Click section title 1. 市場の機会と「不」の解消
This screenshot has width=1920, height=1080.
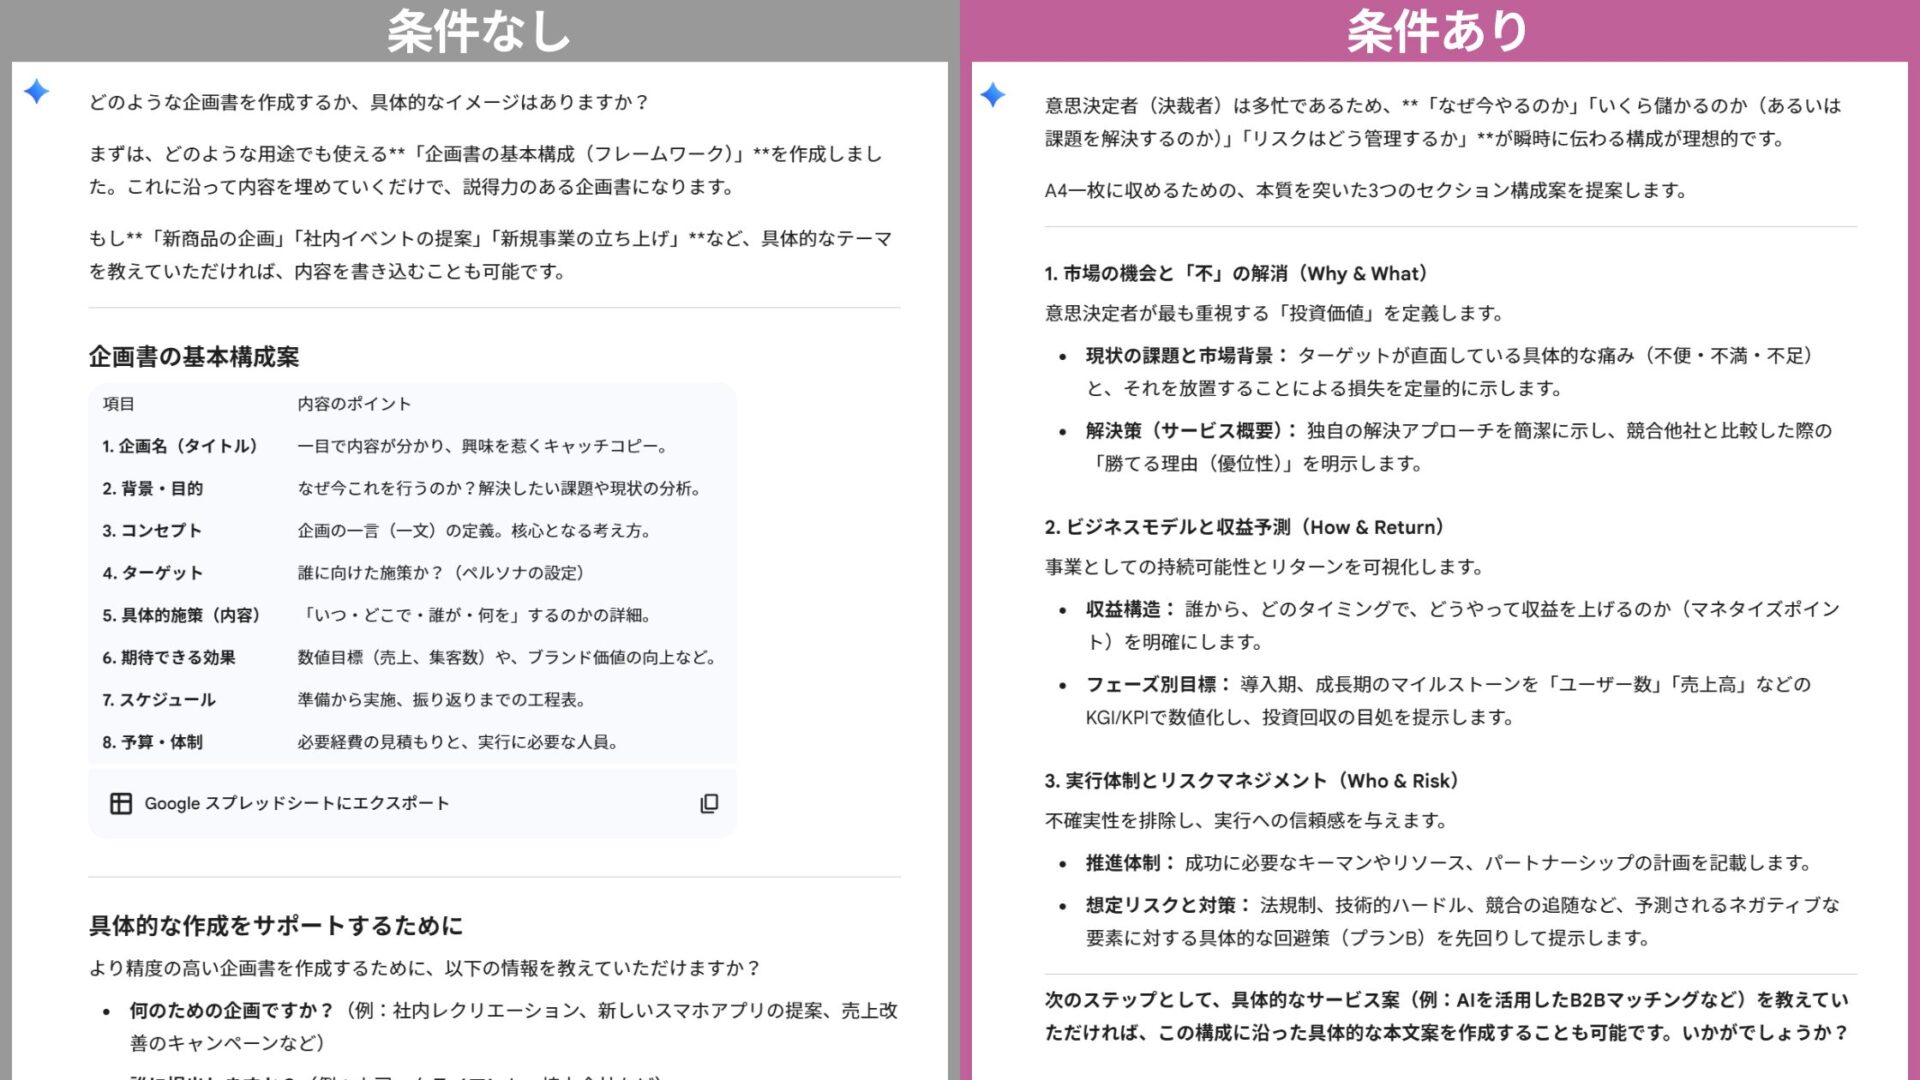point(1235,273)
